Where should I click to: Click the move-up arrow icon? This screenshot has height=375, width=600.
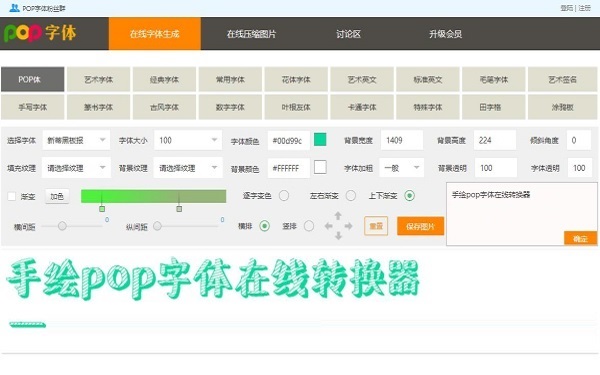(338, 216)
